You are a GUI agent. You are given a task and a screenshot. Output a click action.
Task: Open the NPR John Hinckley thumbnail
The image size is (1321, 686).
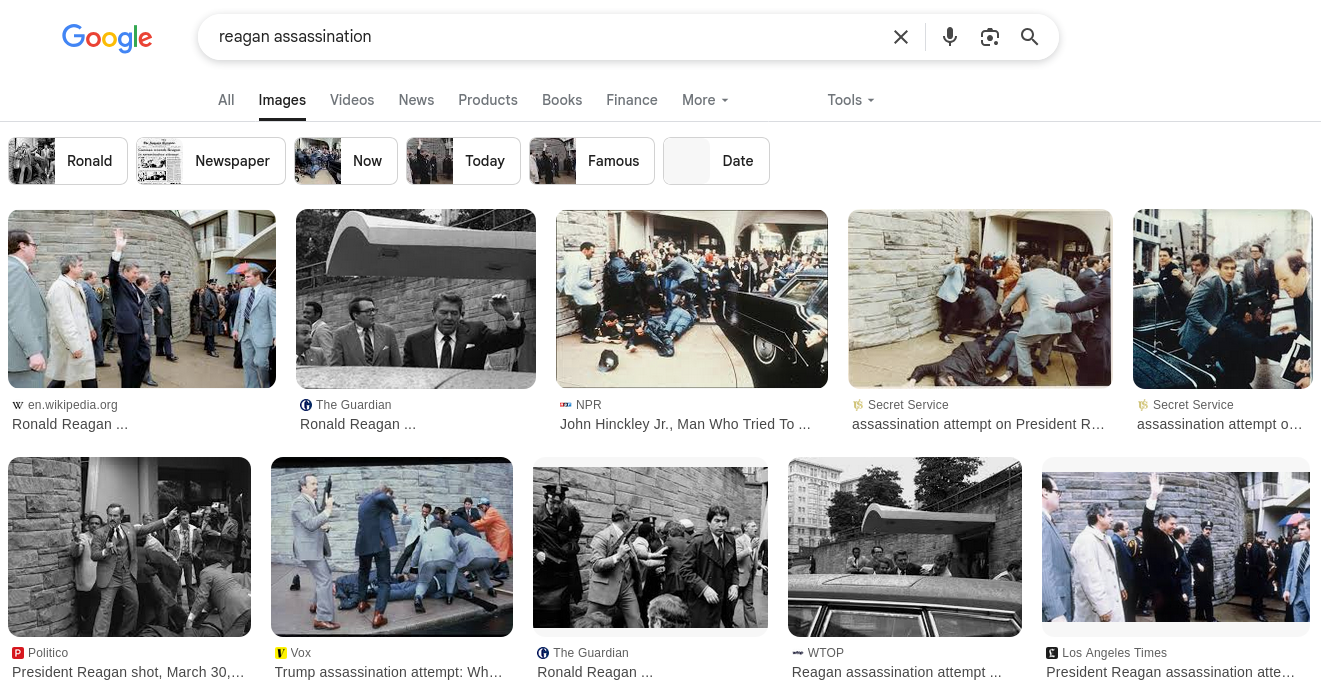(x=692, y=299)
